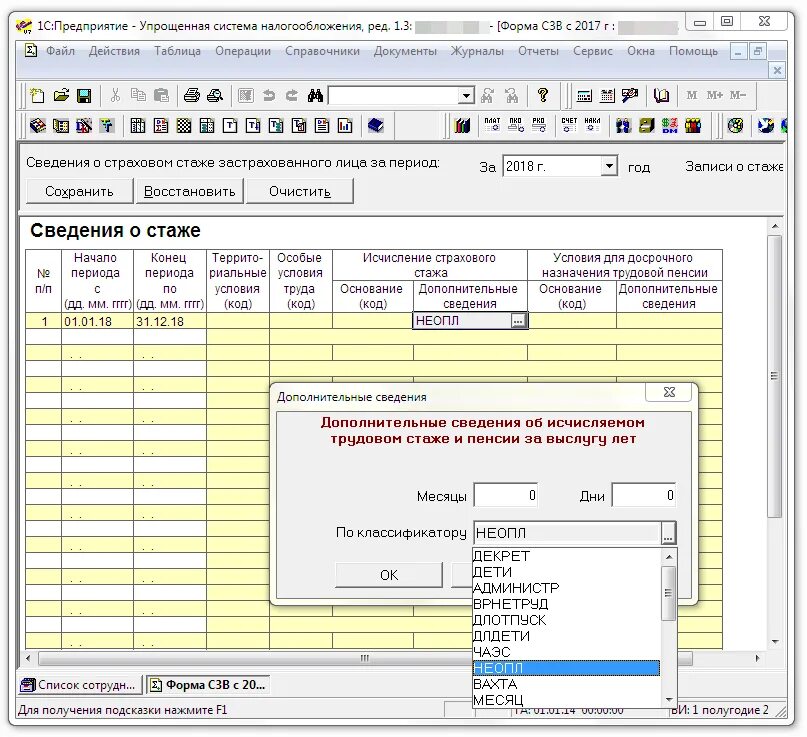Screen dimensions: 807x737
Task: Click the 31.12.18 end date cell
Action: (x=170, y=322)
